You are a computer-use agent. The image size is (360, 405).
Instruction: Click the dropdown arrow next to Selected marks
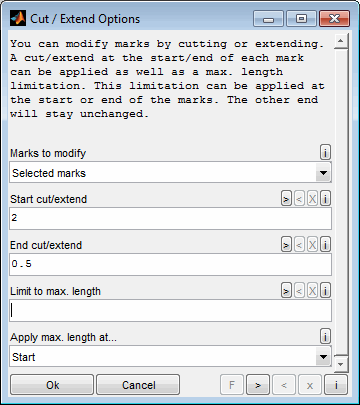(323, 173)
